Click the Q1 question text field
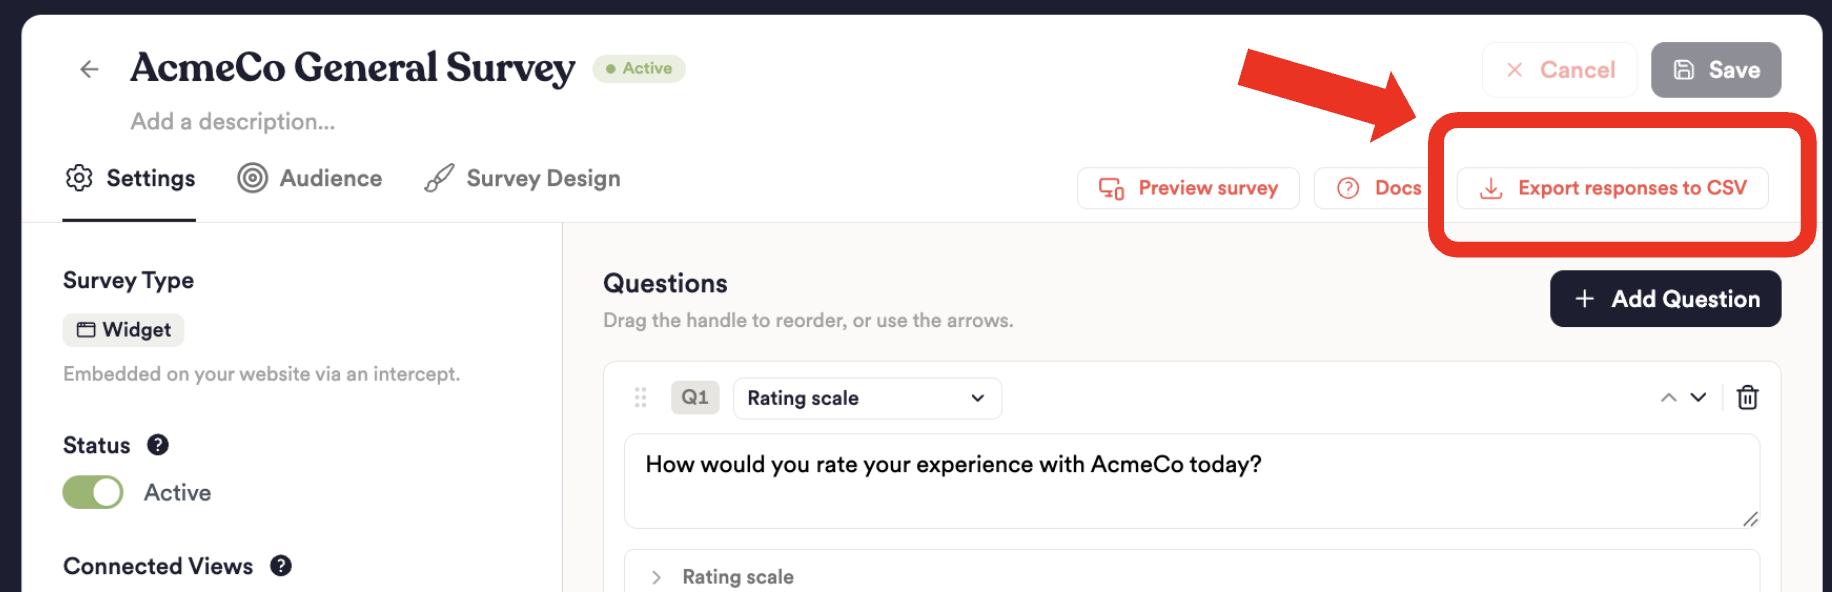The image size is (1832, 592). [x=1192, y=481]
